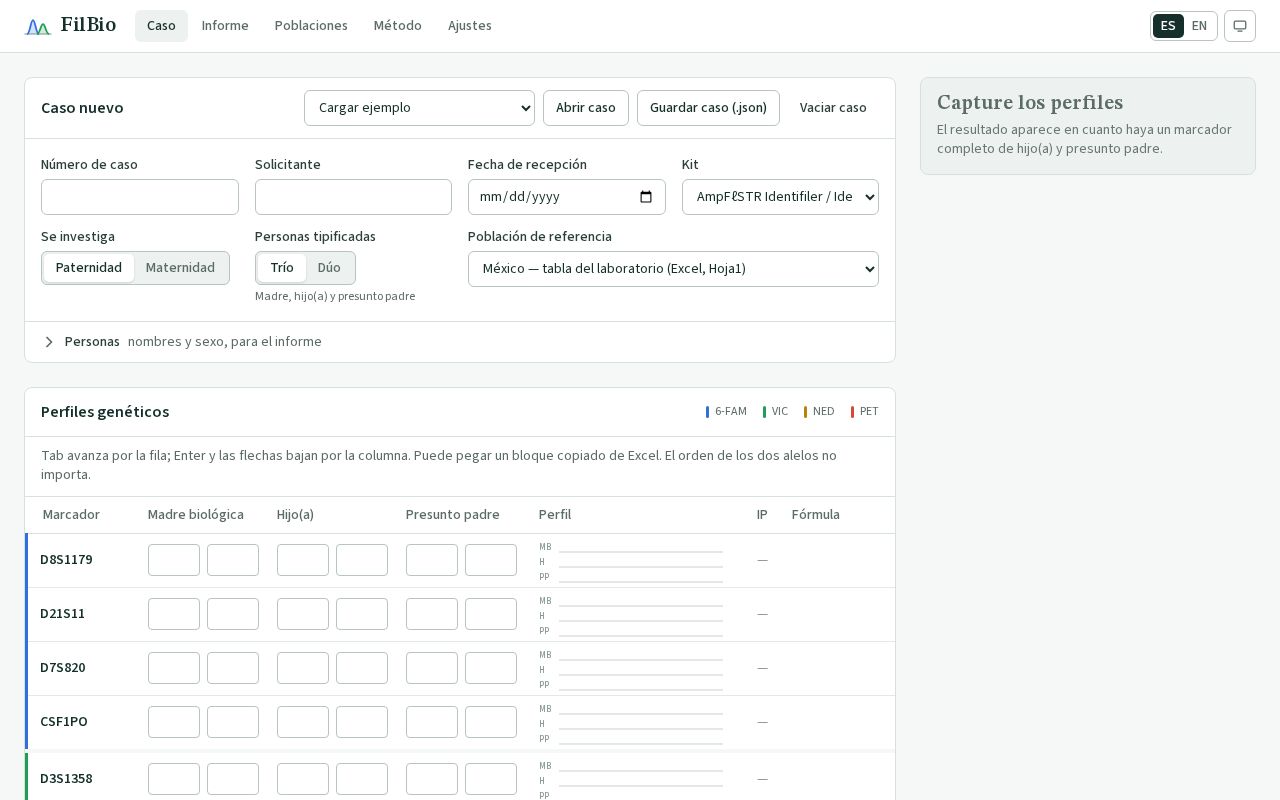Click the NED dye legend label
1280x800 pixels.
pyautogui.click(x=824, y=412)
